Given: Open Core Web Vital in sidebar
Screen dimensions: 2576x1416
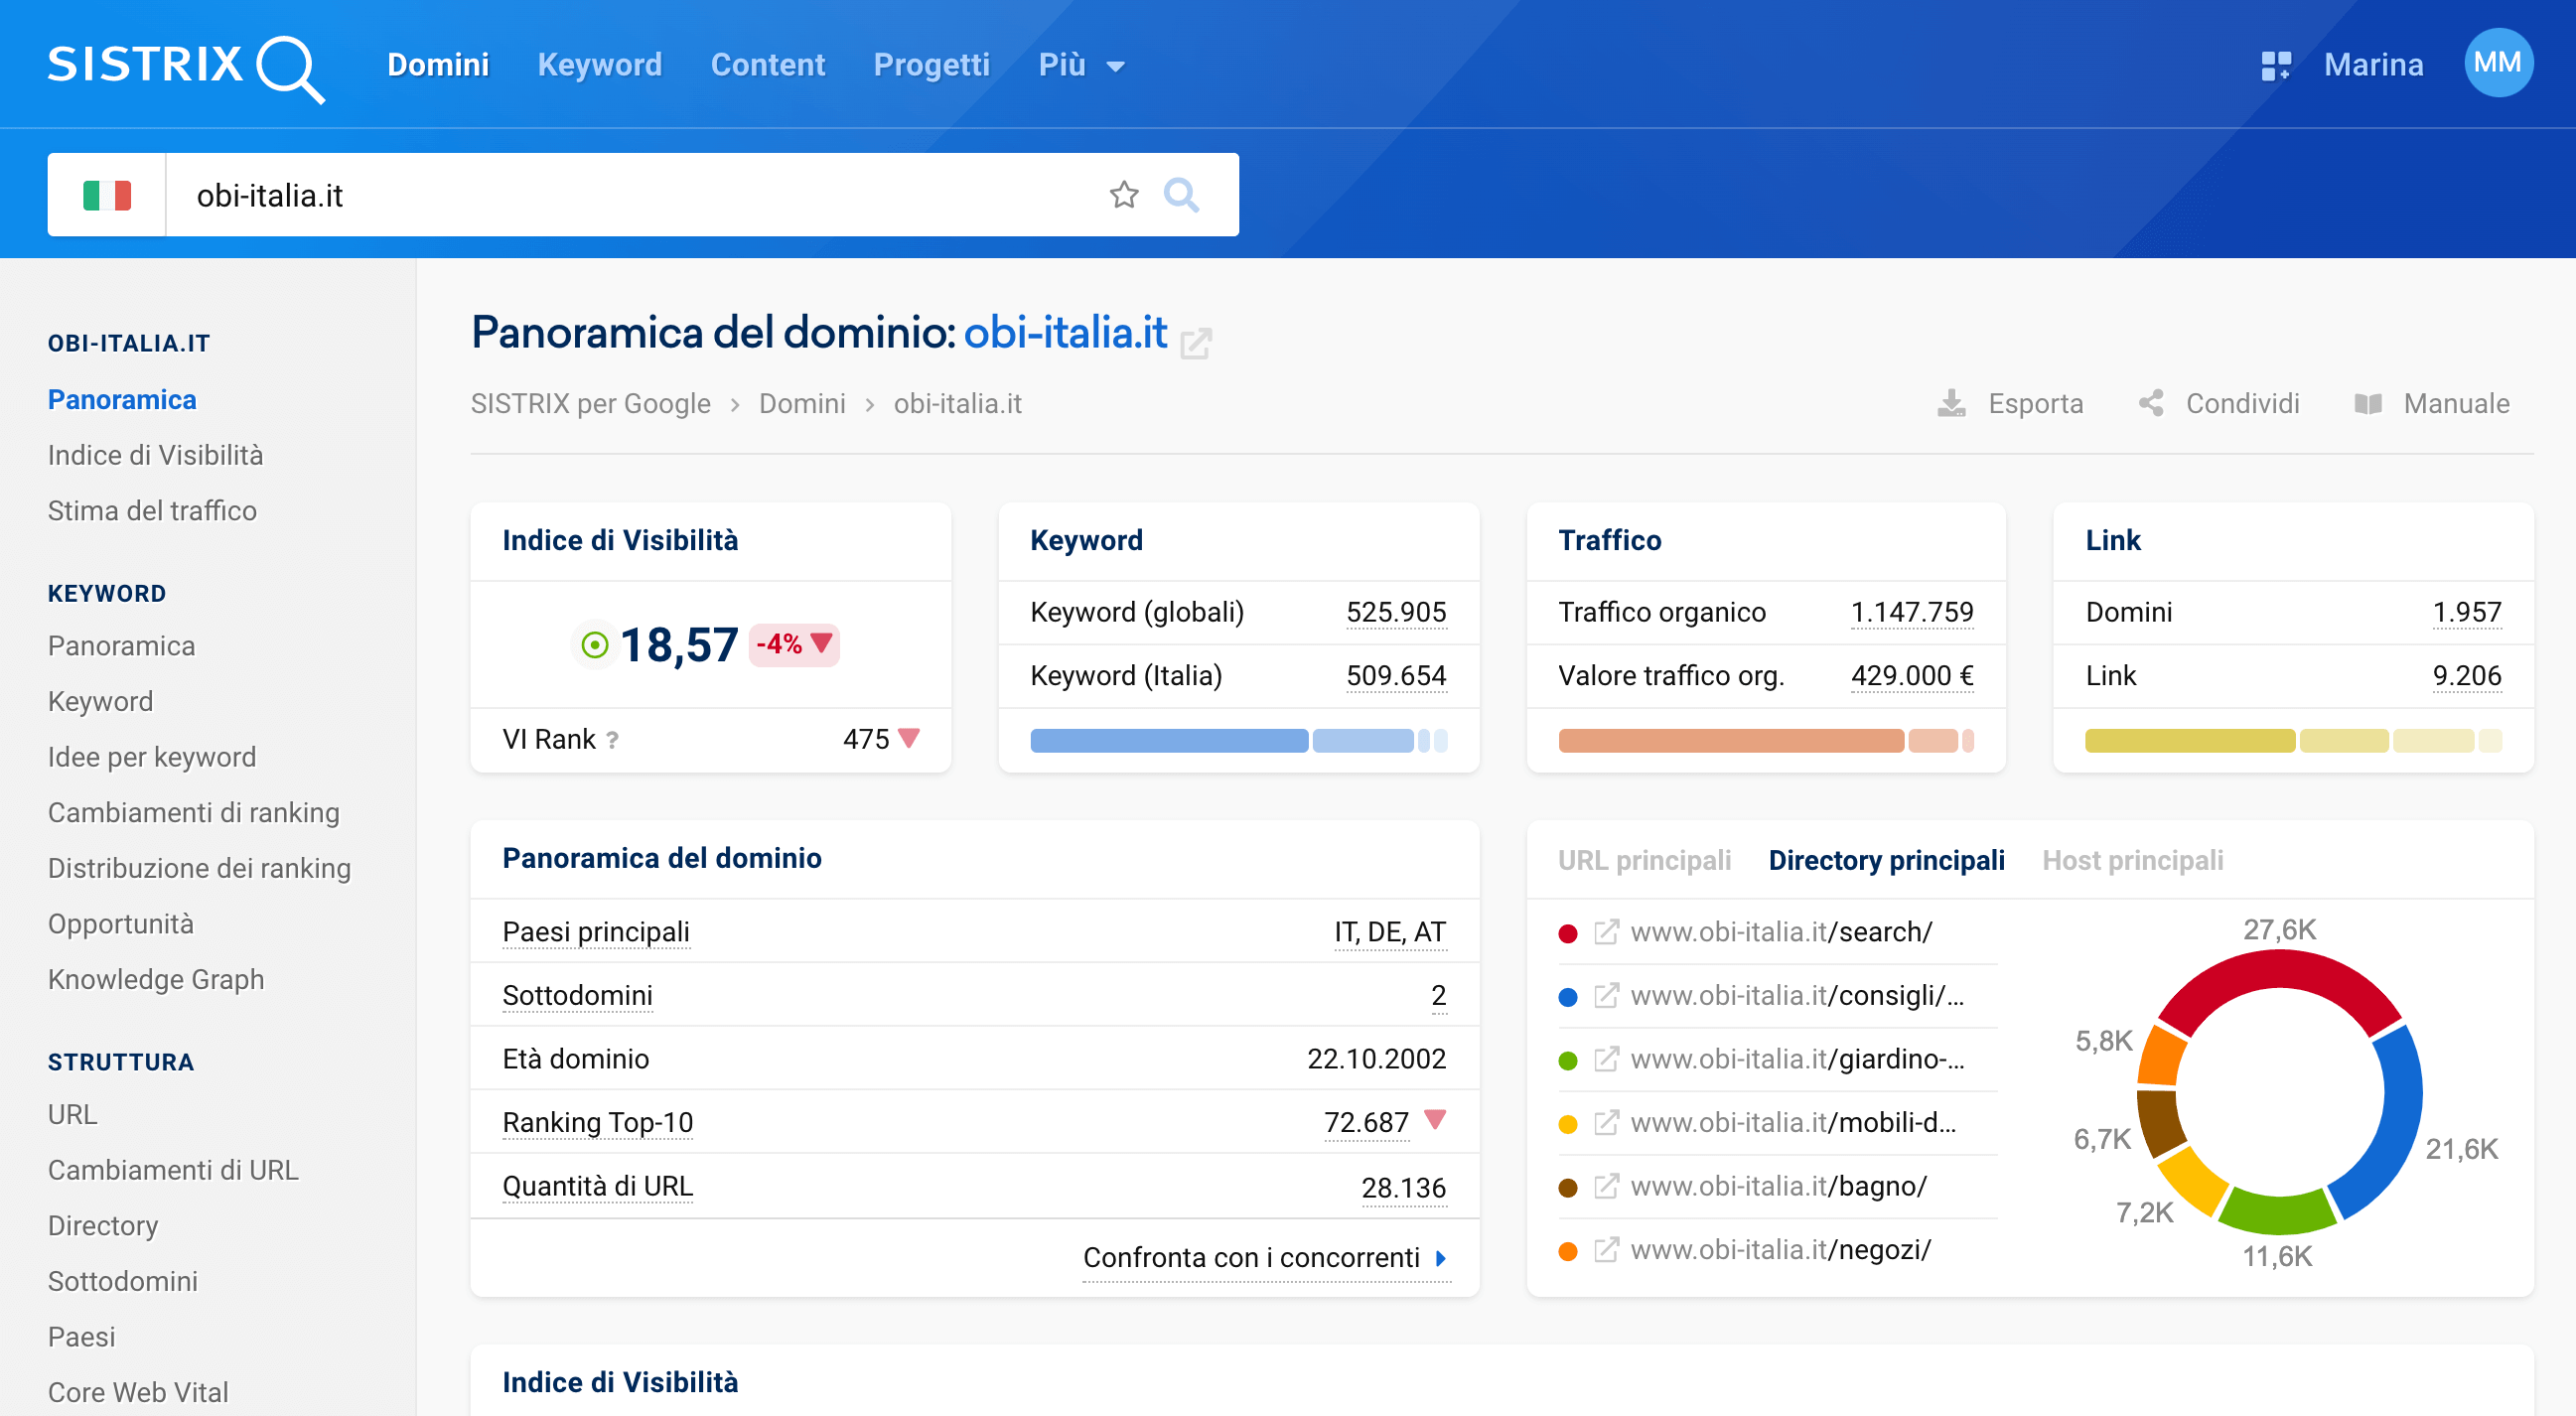Looking at the screenshot, I should pos(138,1392).
